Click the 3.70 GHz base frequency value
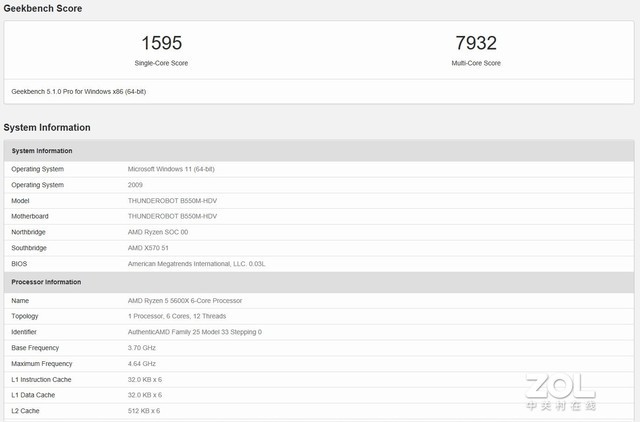Screen dimensions: 640x422 (142, 348)
